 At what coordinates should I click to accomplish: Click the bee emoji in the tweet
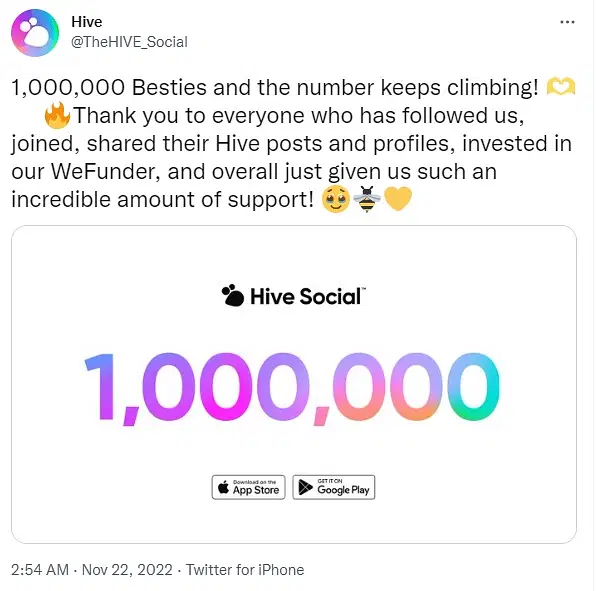coord(366,199)
